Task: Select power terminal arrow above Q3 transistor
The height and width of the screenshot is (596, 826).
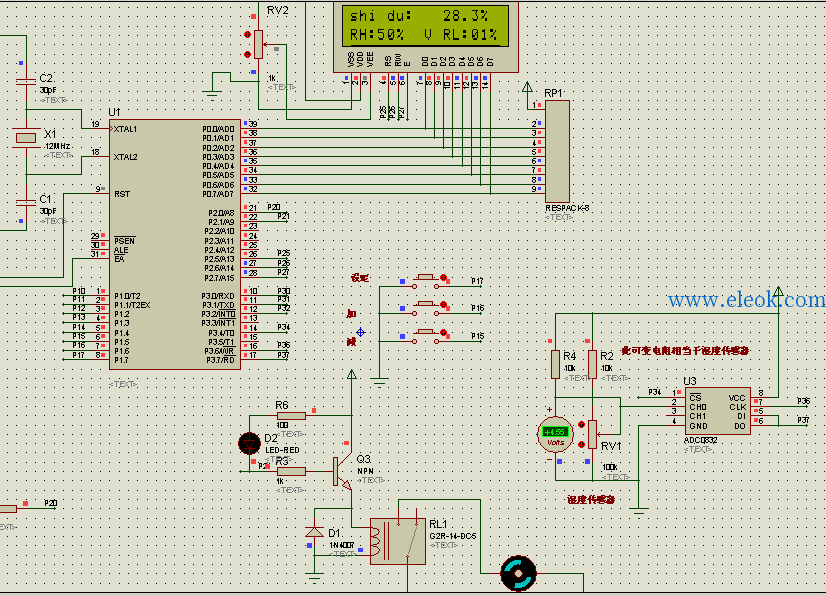Action: pos(351,375)
